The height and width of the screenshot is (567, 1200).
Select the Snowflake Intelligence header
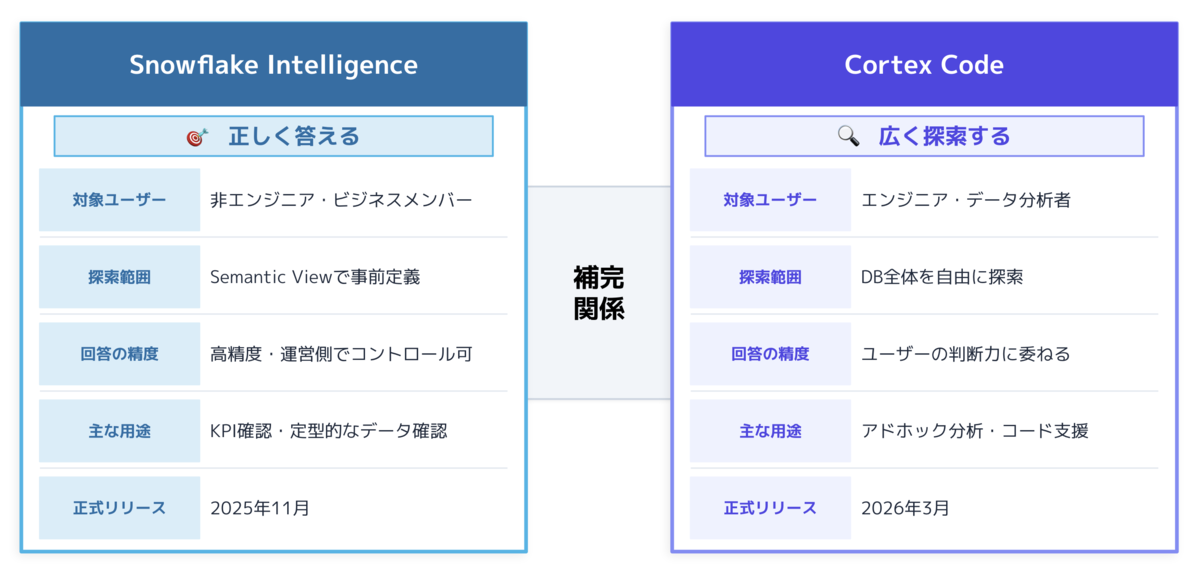273,65
